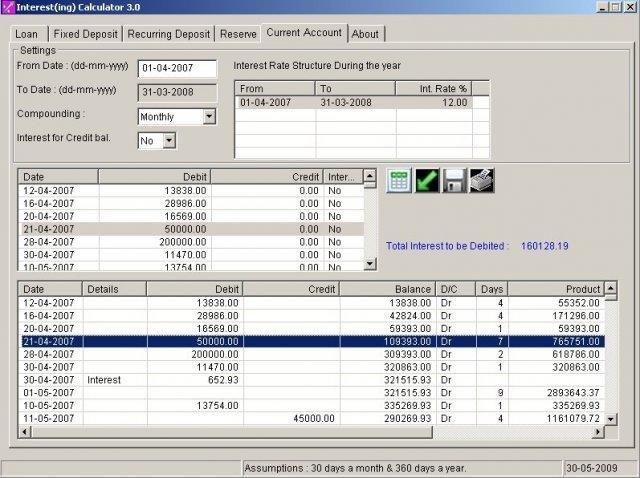Image resolution: width=640 pixels, height=478 pixels.
Task: Open the Reserve tab
Action: [x=238, y=34]
